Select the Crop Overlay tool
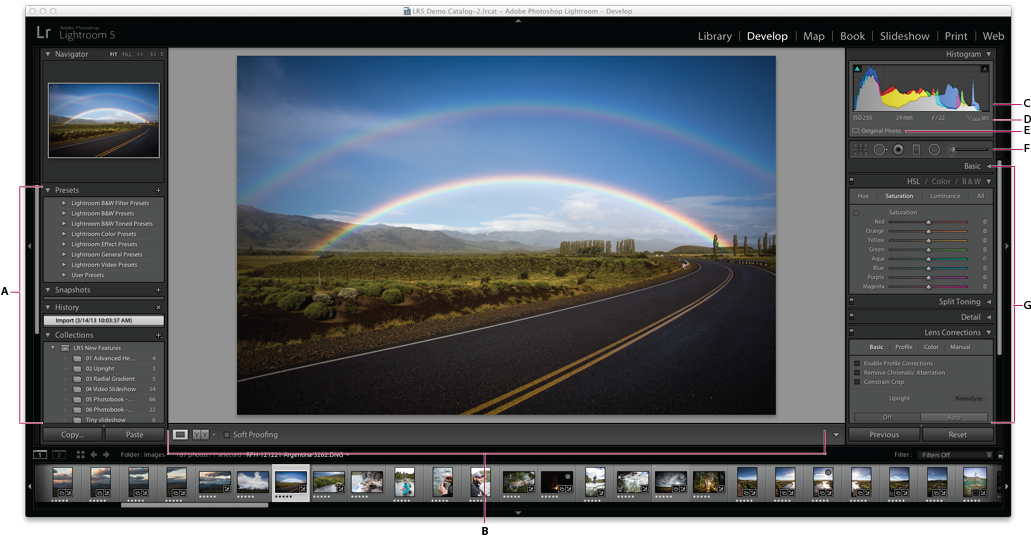Screen dimensions: 1031x538 pyautogui.click(x=861, y=150)
